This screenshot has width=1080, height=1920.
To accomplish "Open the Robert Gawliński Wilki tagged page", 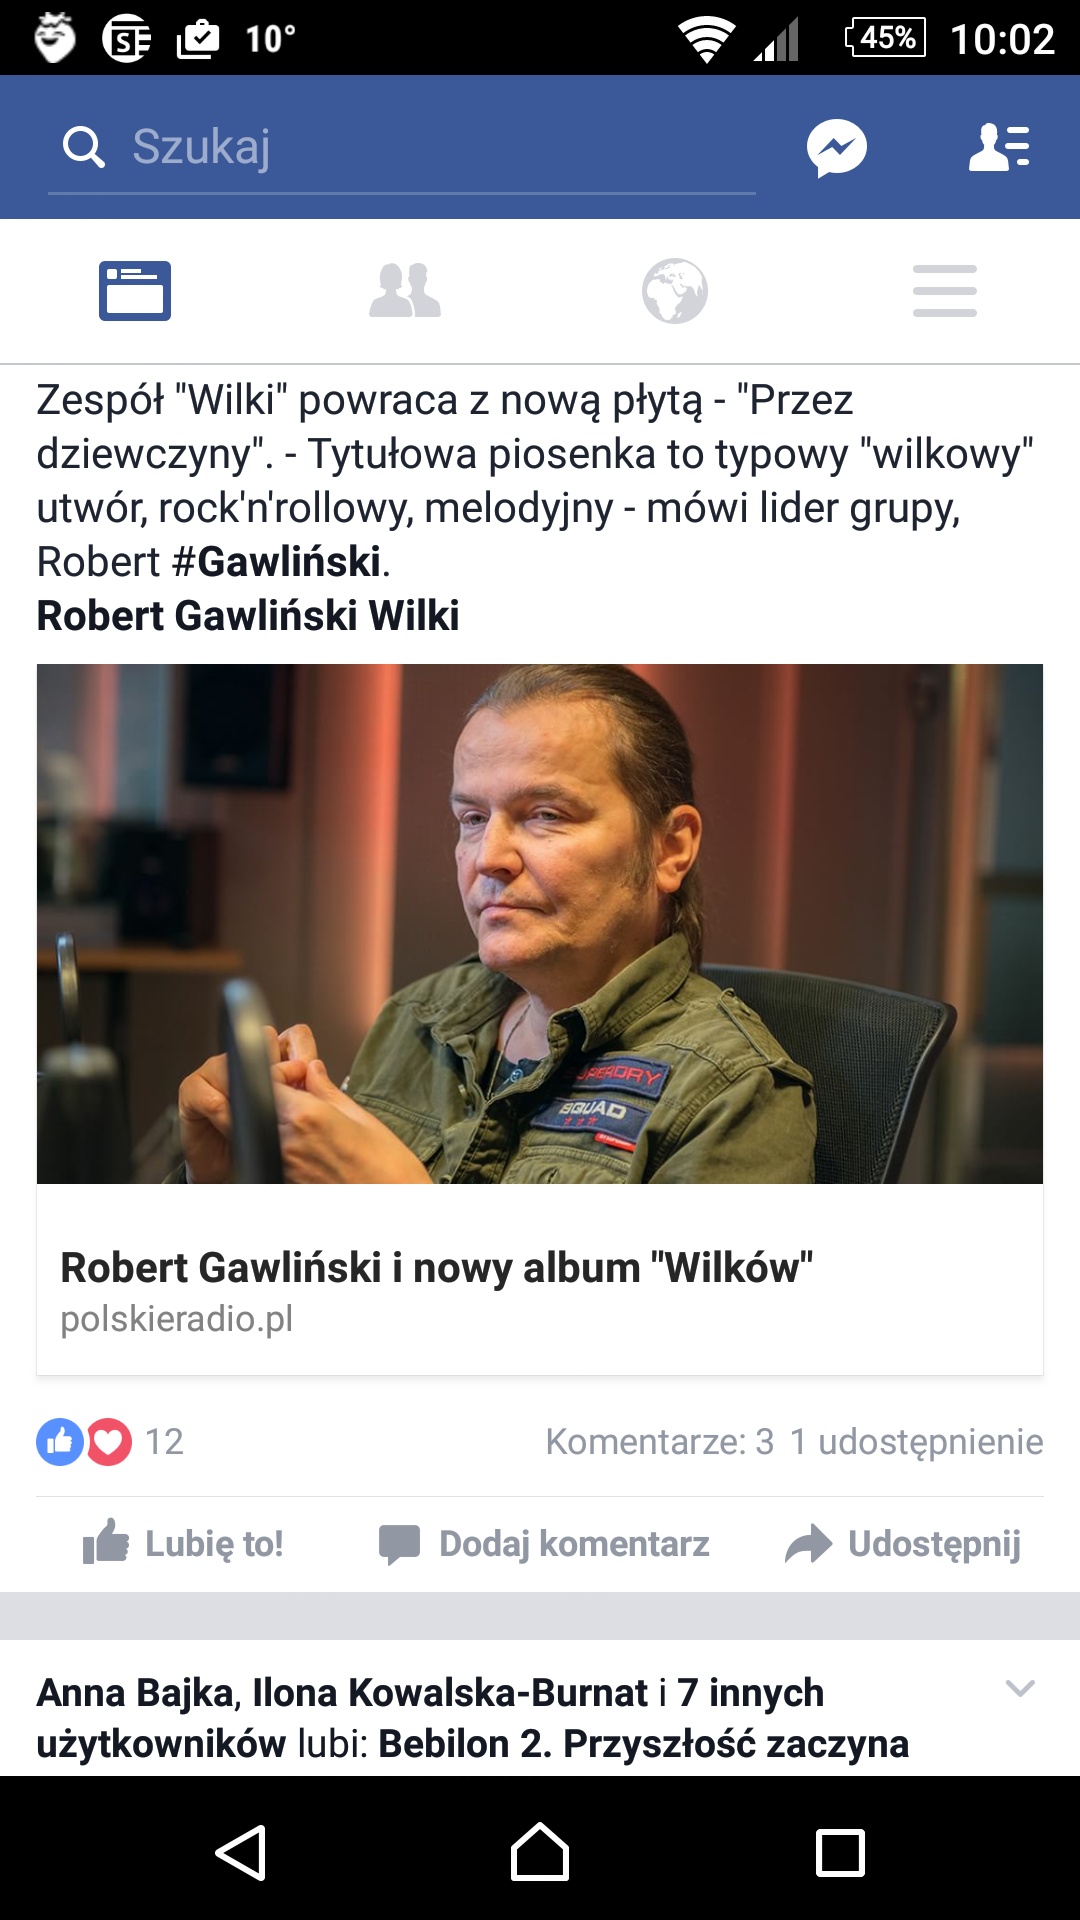I will coord(248,616).
